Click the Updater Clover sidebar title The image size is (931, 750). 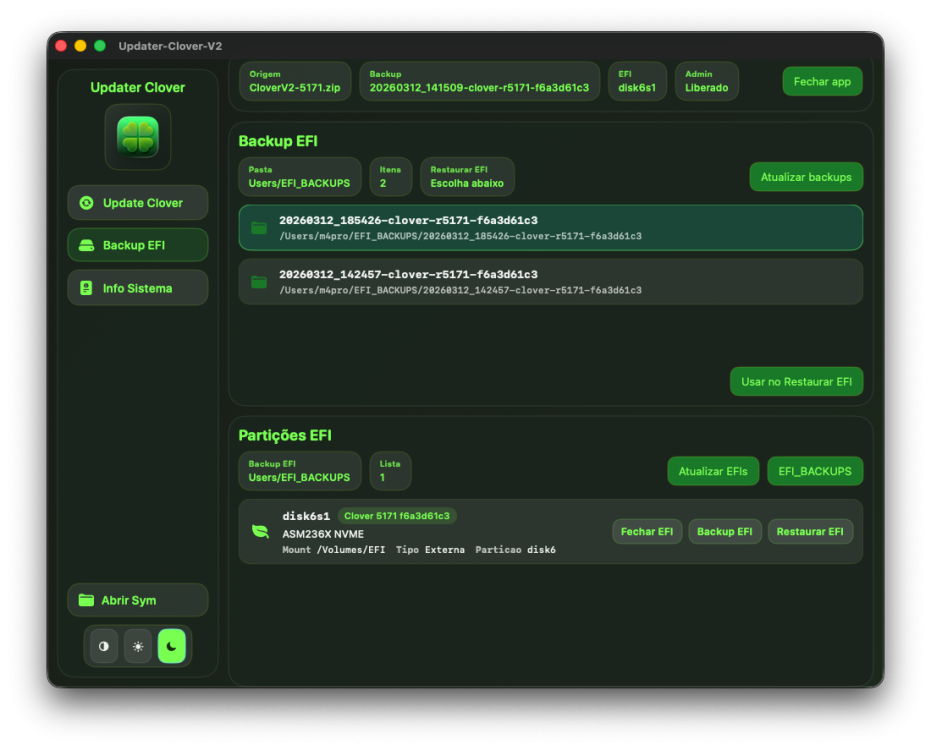[138, 87]
